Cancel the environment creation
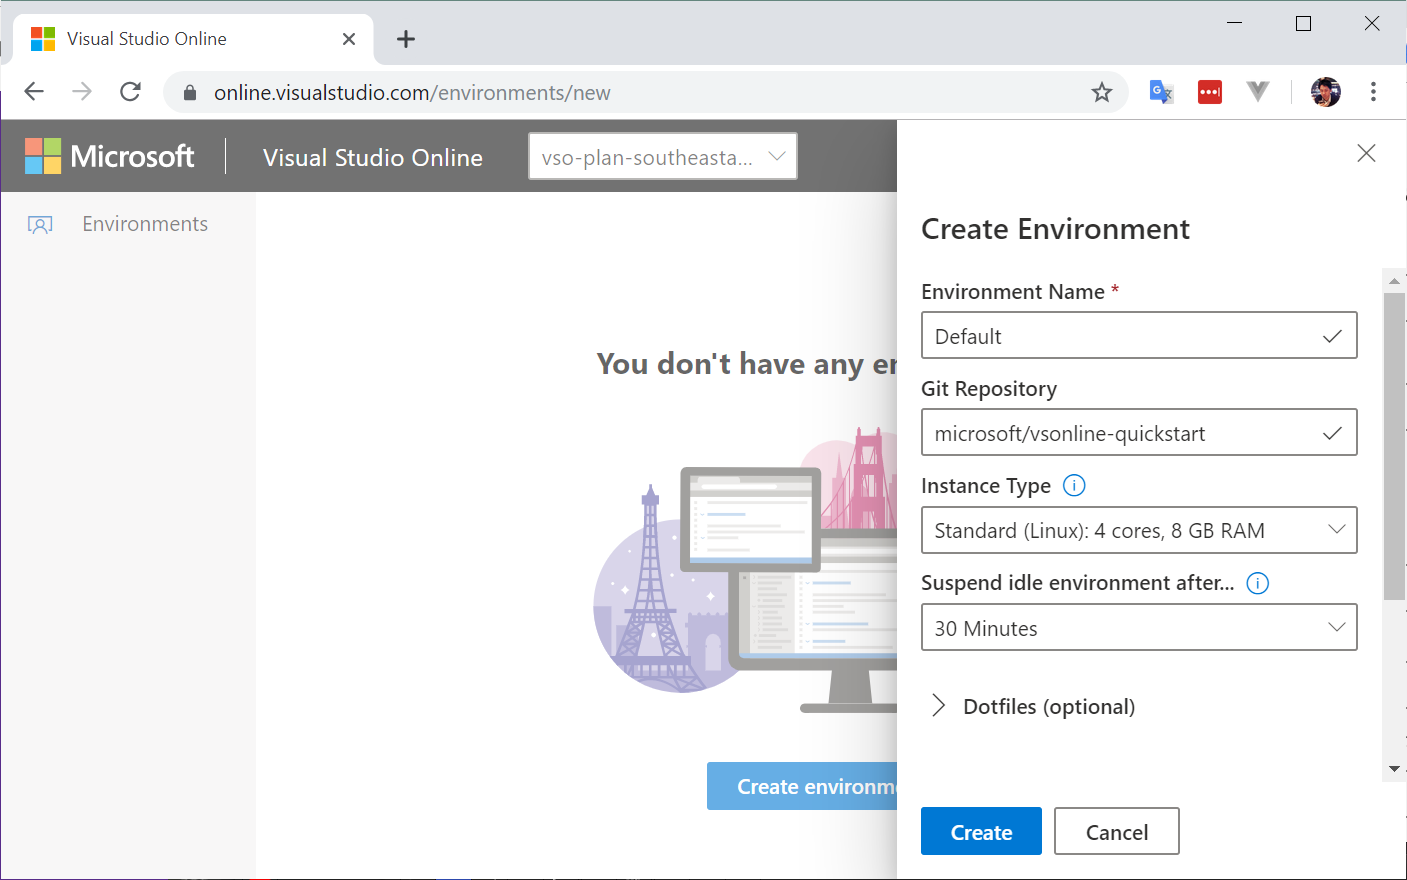Viewport: 1407px width, 880px height. pyautogui.click(x=1116, y=831)
